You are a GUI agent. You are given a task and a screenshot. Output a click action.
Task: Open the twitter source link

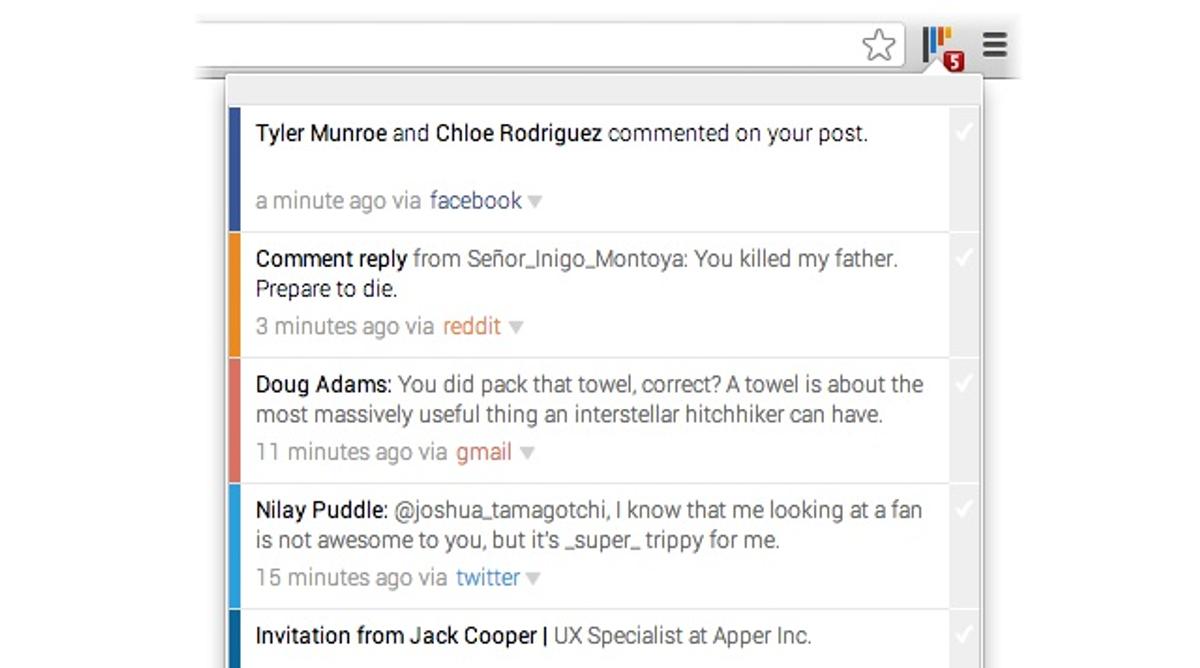[x=488, y=577]
